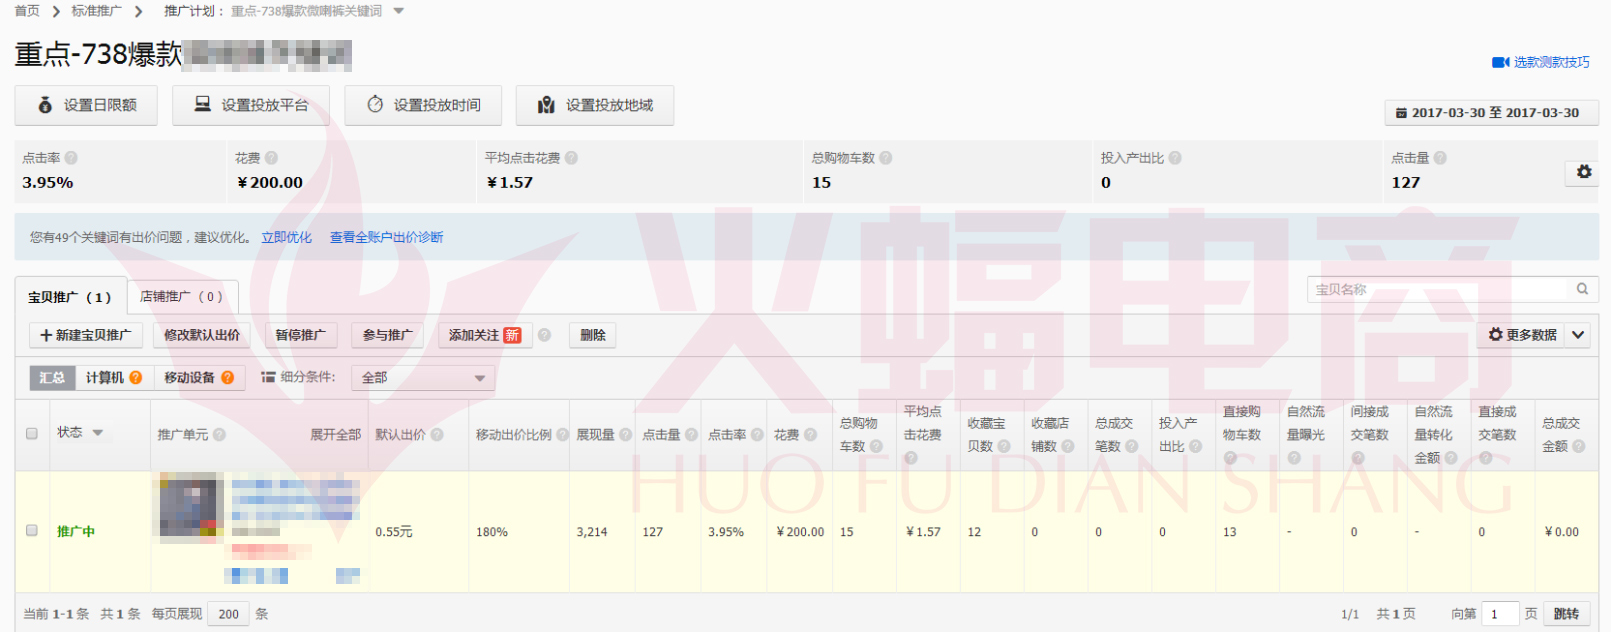This screenshot has width=1611, height=632.
Task: Click the 添加关注 button
Action: coord(485,335)
